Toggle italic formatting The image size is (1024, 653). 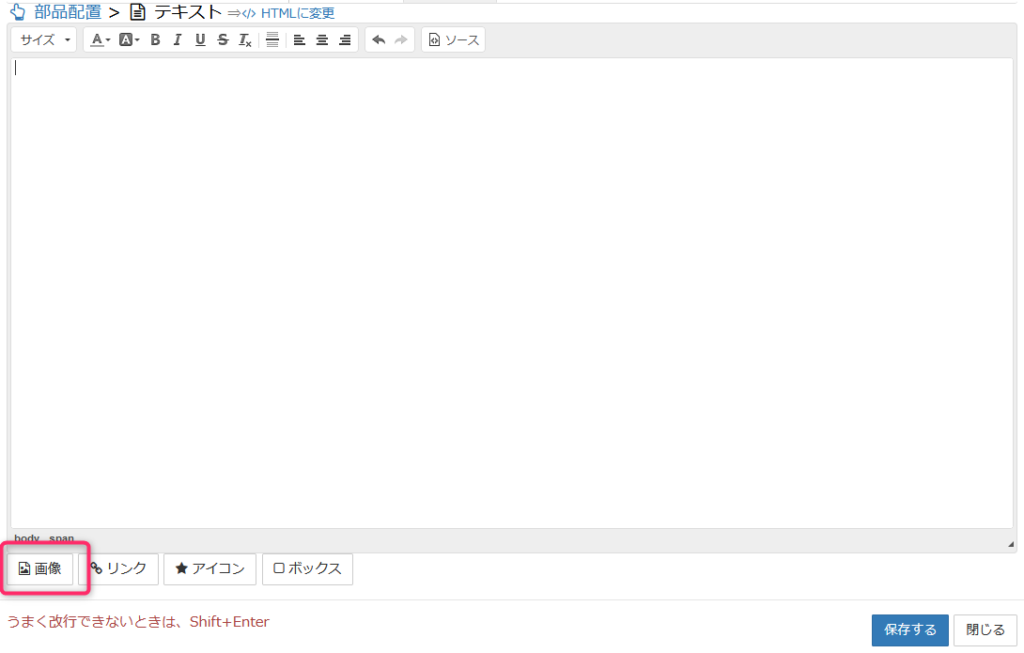177,40
